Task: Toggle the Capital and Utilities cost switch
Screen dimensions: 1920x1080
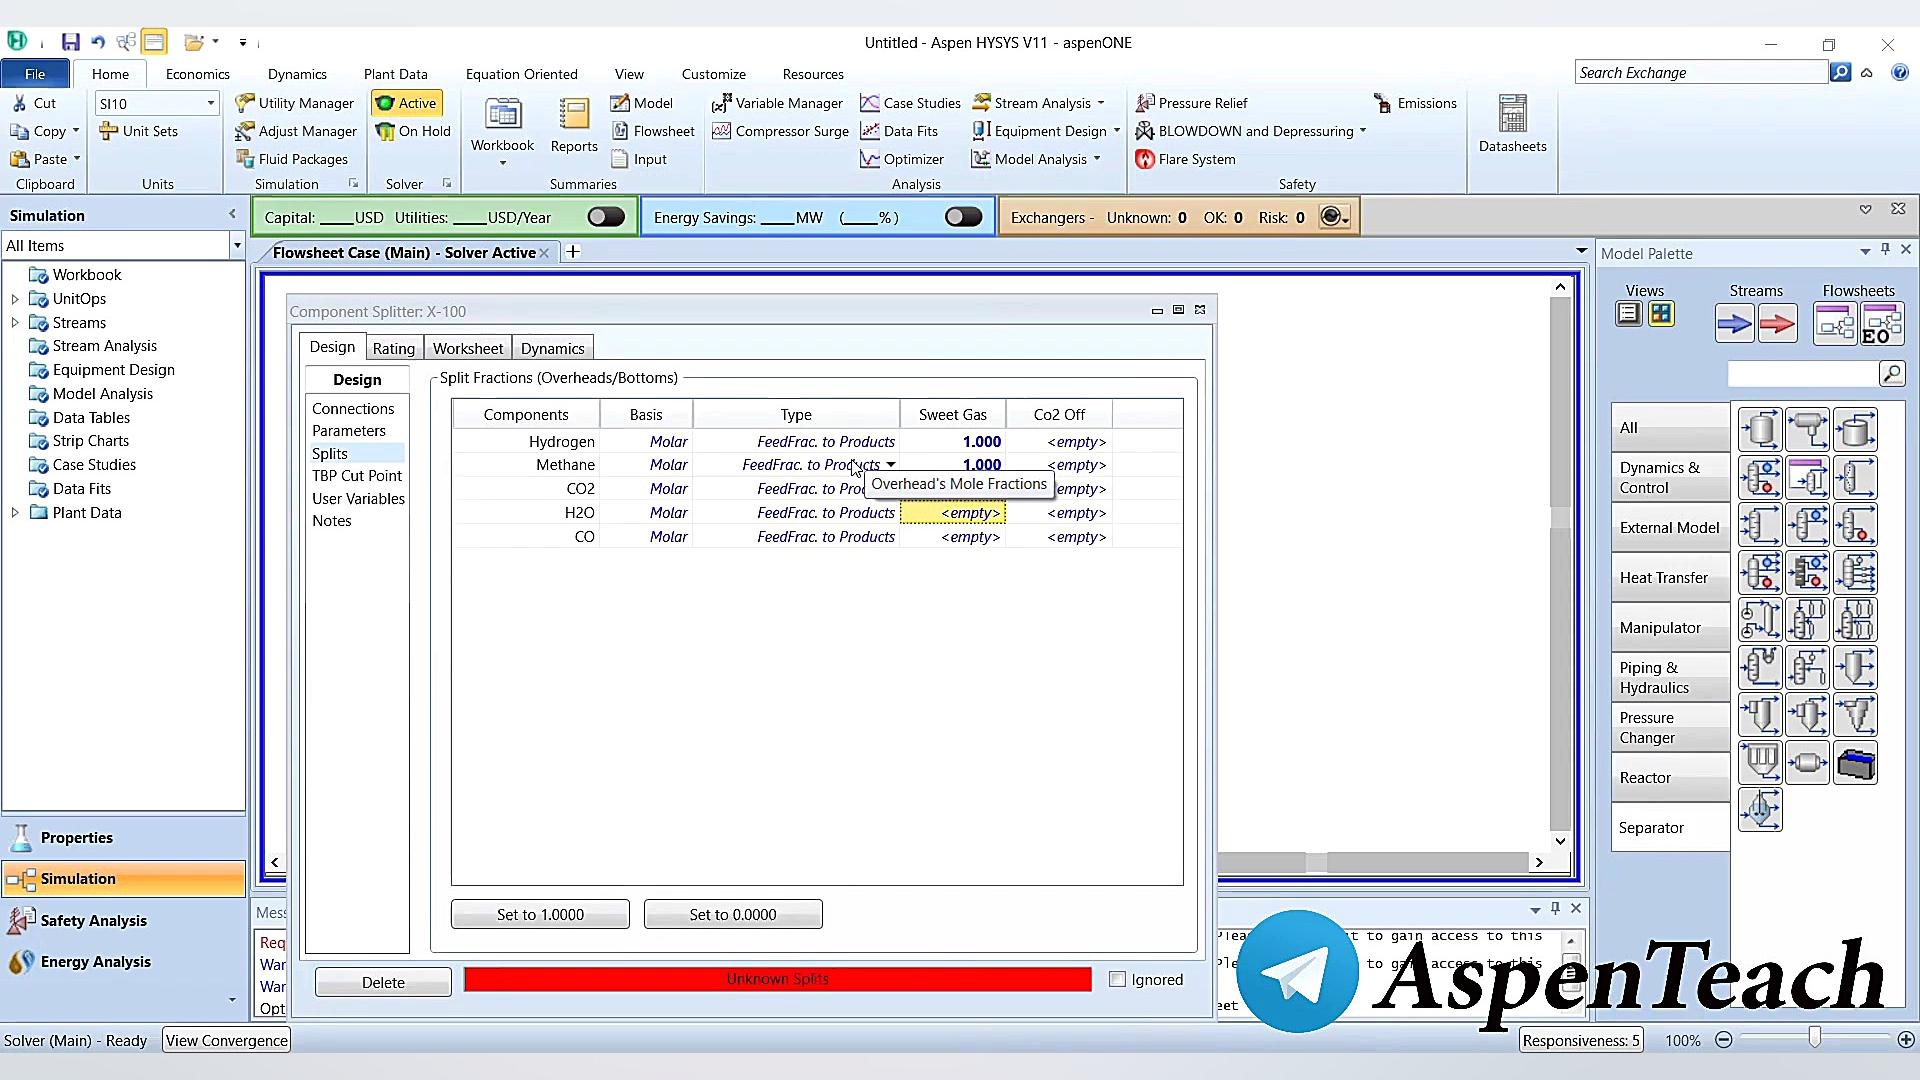Action: [606, 217]
